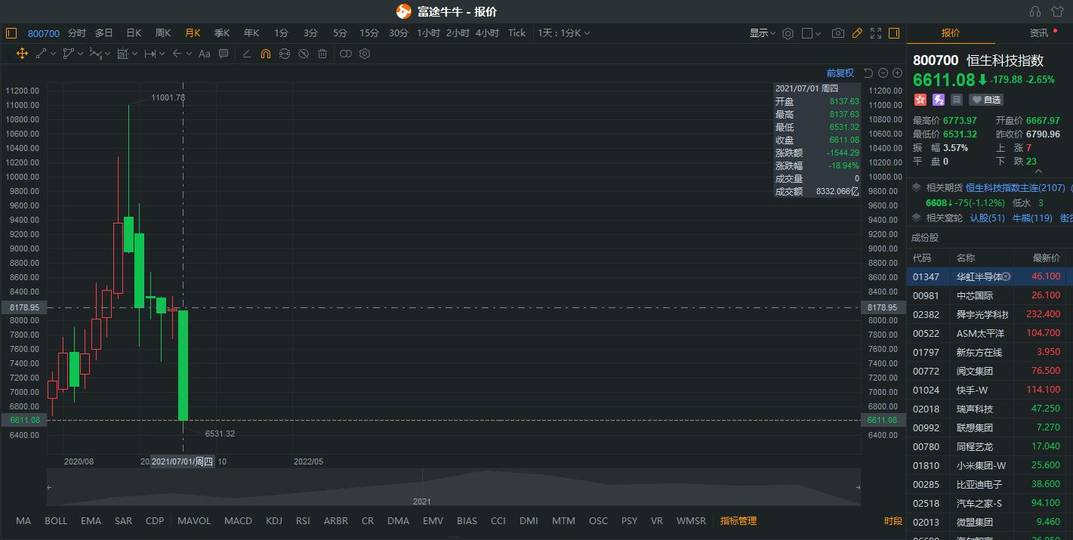Viewport: 1073px width, 540px height.
Task: Expand measurement tool options arrow
Action: point(135,53)
